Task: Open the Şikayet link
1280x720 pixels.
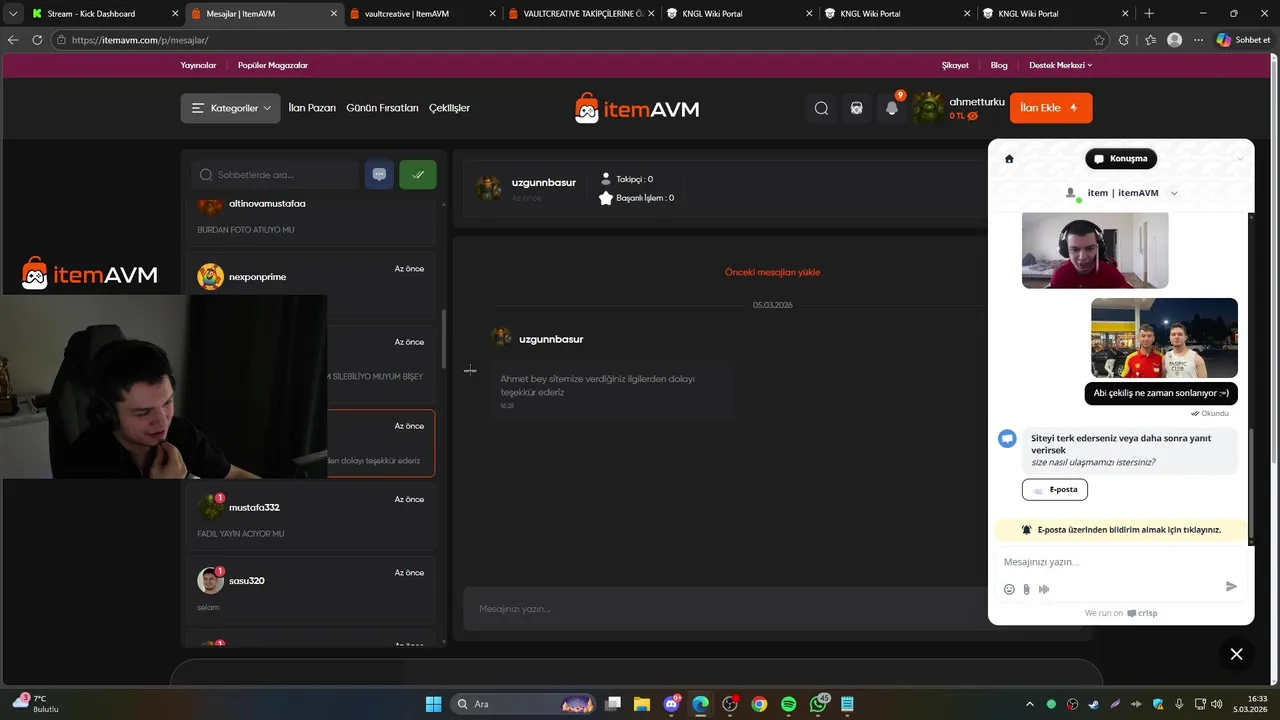Action: coord(955,65)
